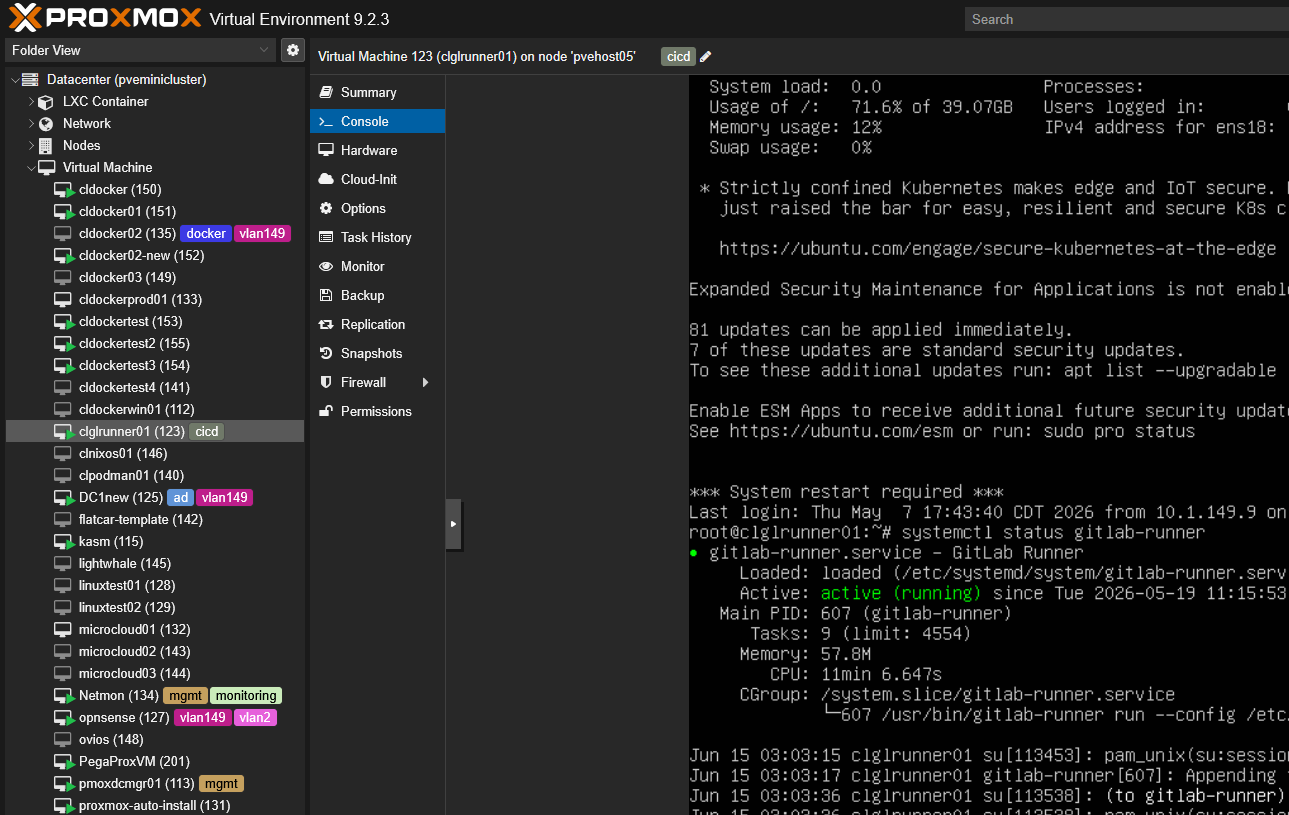Click the Replication arrows icon
Viewport: 1289px width, 815px height.
(325, 324)
